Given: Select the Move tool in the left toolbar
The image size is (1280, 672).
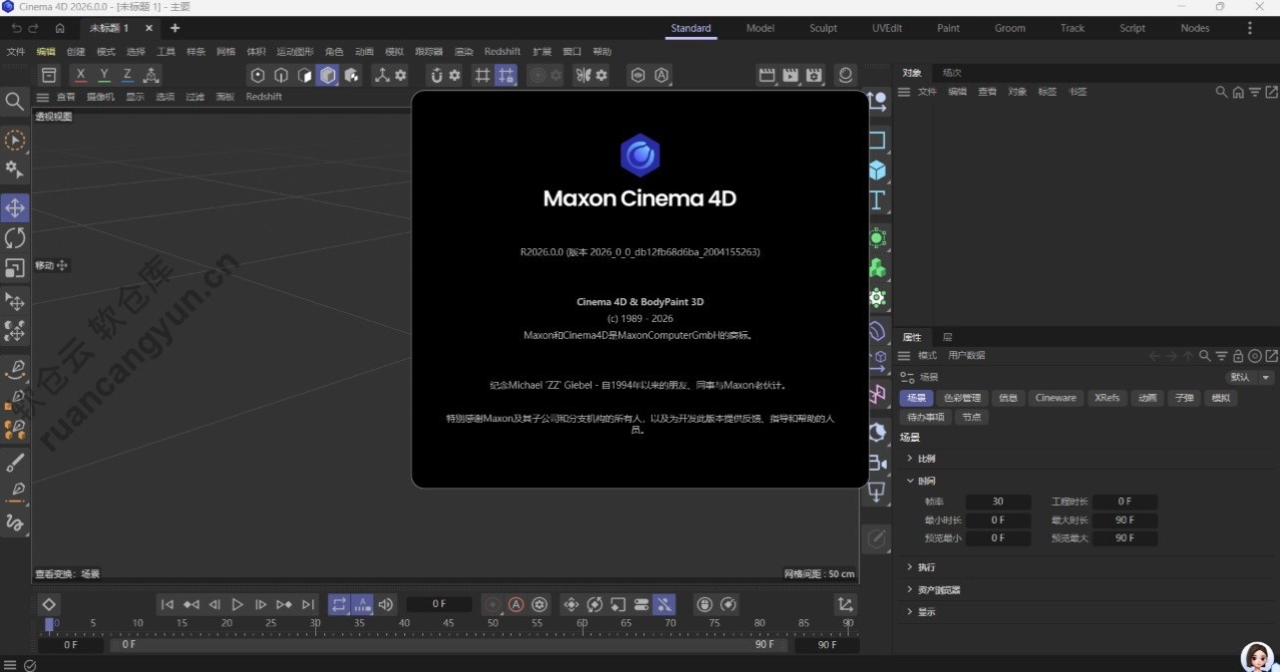Looking at the screenshot, I should click(x=15, y=207).
